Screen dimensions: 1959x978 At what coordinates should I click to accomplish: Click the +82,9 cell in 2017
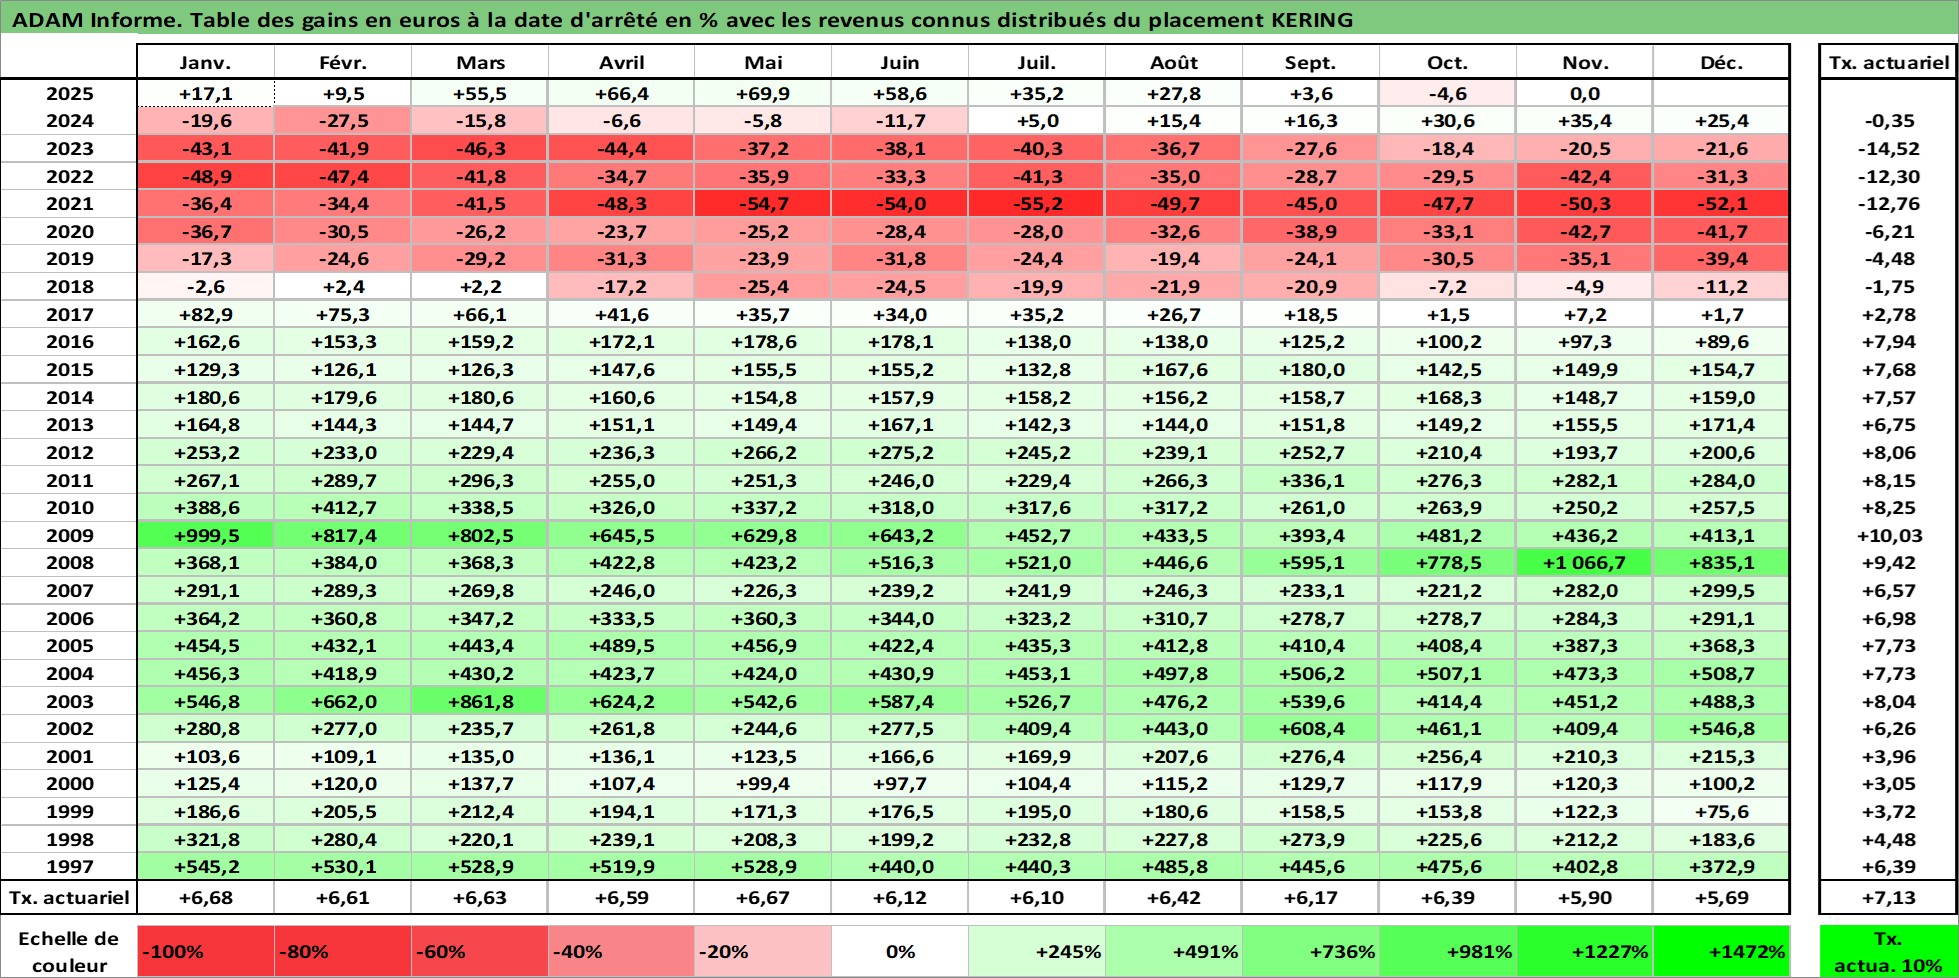(205, 314)
